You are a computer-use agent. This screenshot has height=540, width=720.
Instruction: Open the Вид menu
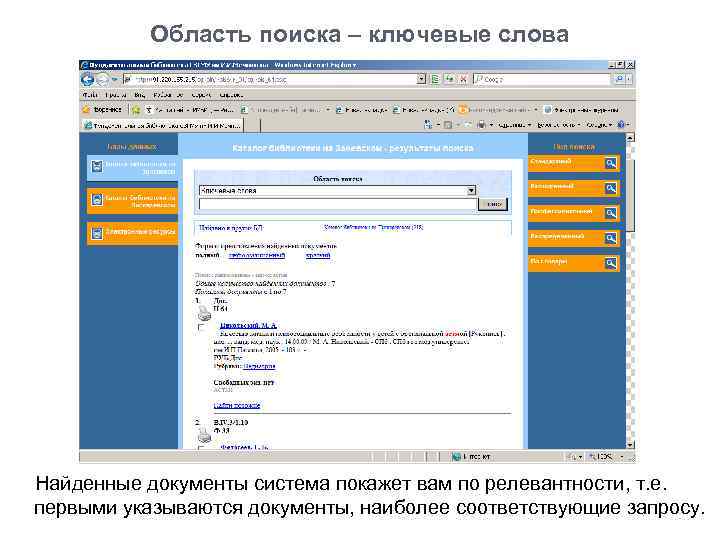pyautogui.click(x=140, y=95)
